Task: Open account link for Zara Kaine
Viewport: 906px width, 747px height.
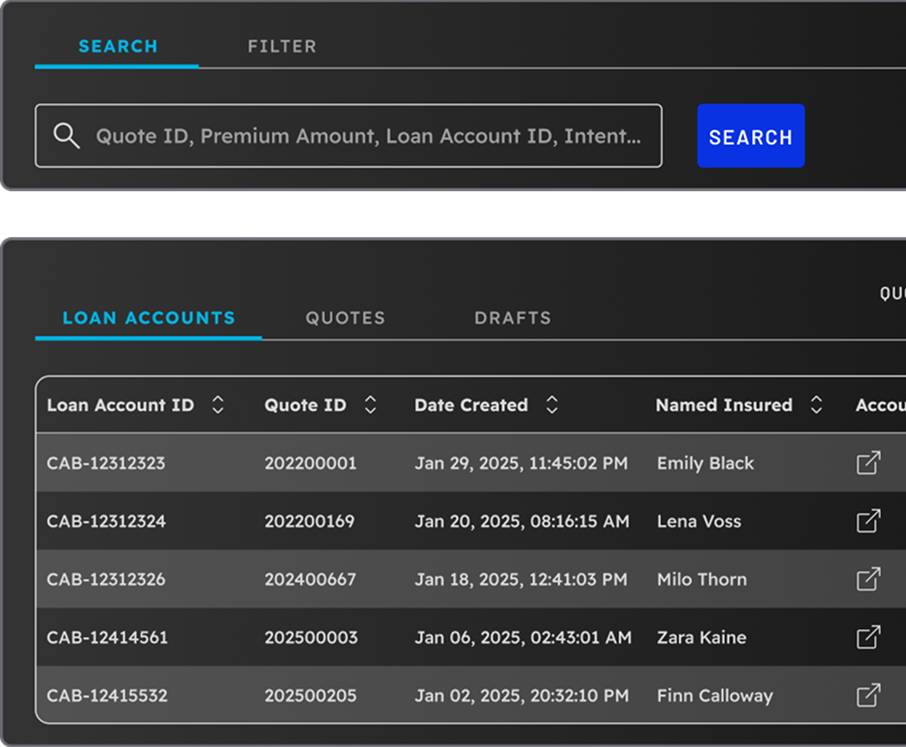Action: (x=868, y=637)
